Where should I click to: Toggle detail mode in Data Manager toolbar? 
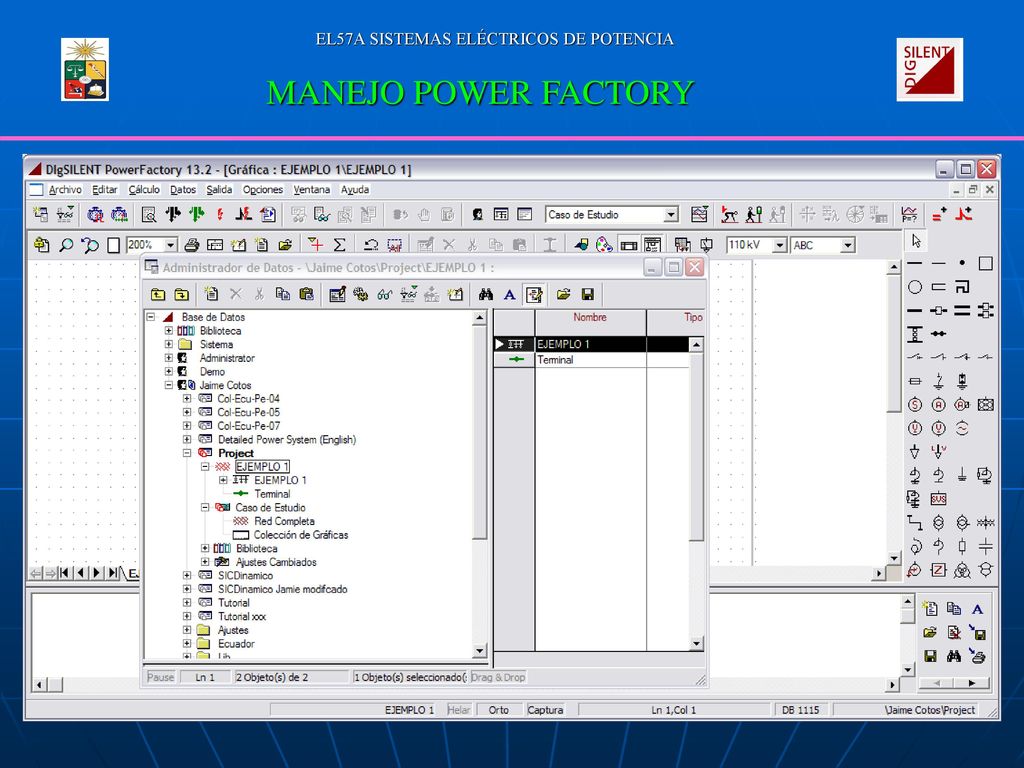[x=534, y=295]
